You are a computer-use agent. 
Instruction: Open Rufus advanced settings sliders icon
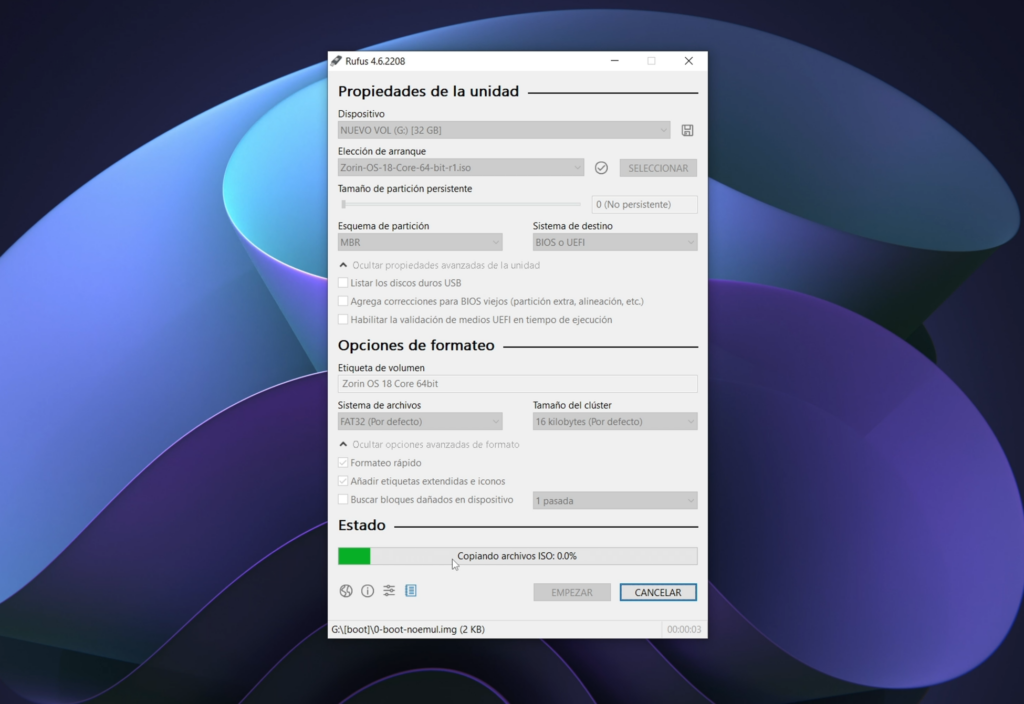388,591
